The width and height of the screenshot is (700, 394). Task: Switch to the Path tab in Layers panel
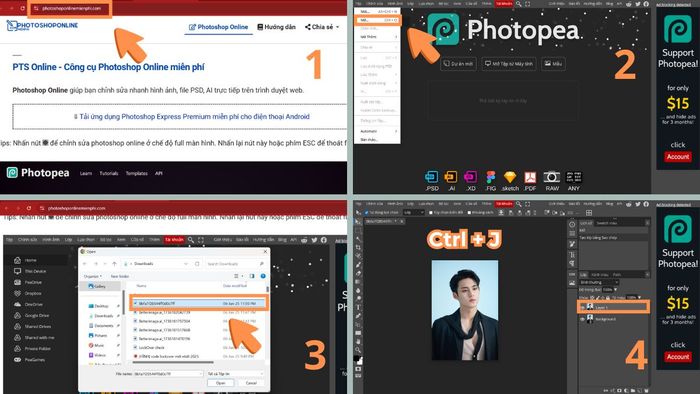[x=617, y=275]
